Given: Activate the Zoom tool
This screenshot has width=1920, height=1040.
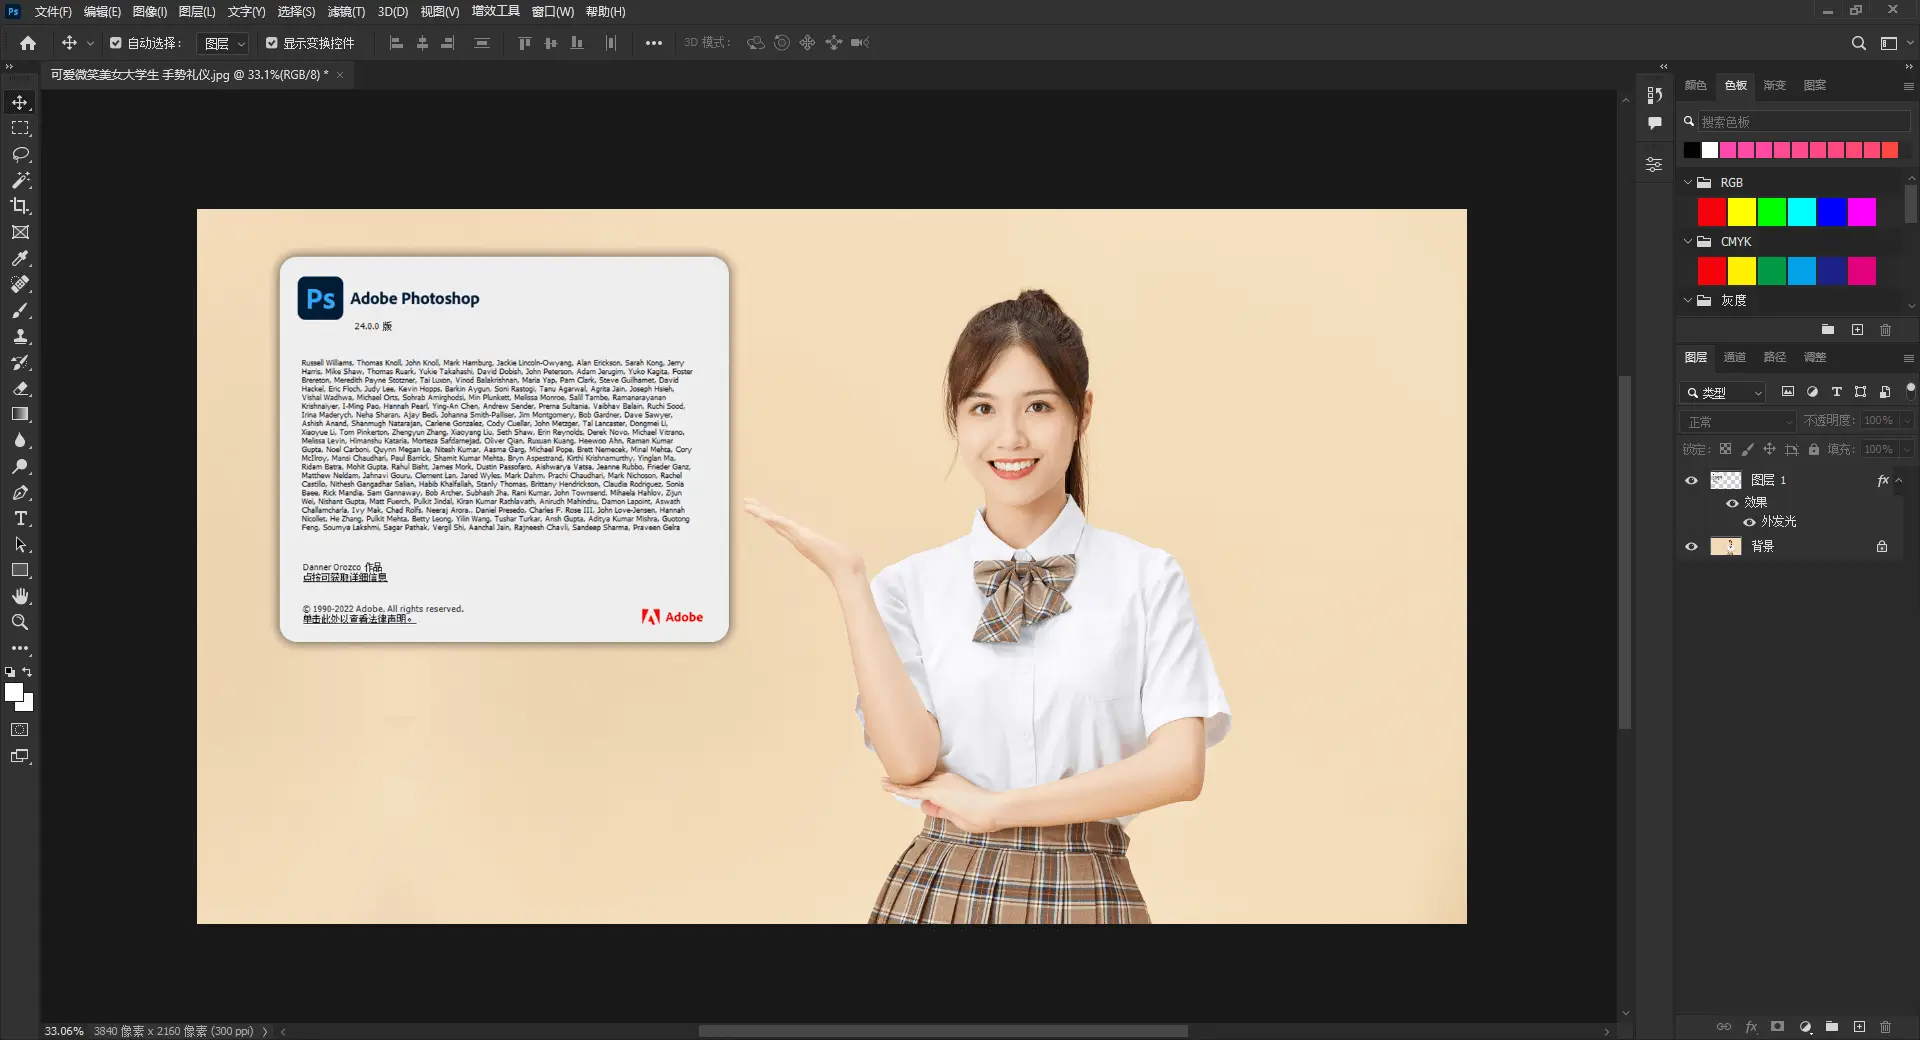Looking at the screenshot, I should click(20, 622).
